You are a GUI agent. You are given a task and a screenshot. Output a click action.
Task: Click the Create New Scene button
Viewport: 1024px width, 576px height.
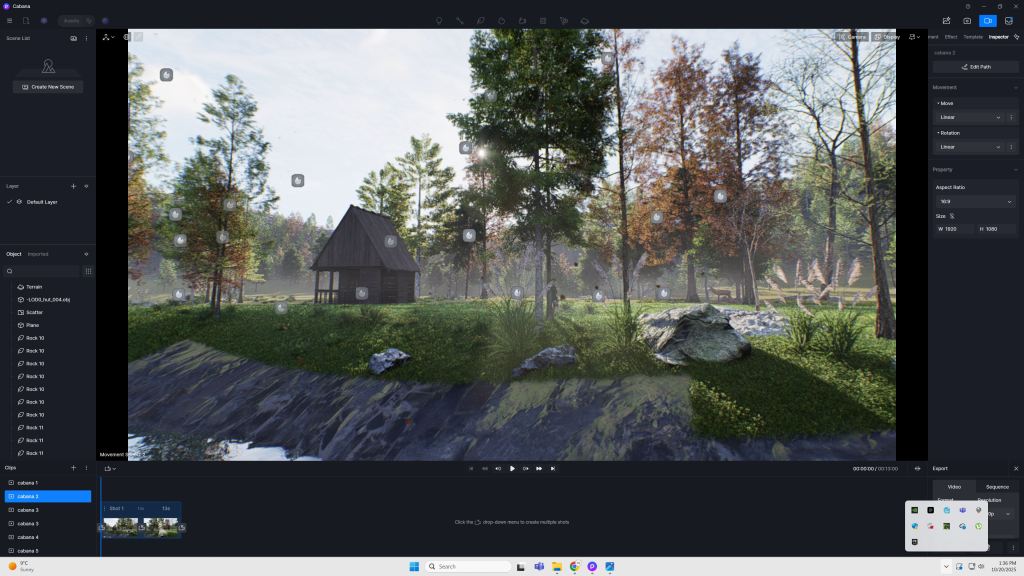[x=48, y=87]
